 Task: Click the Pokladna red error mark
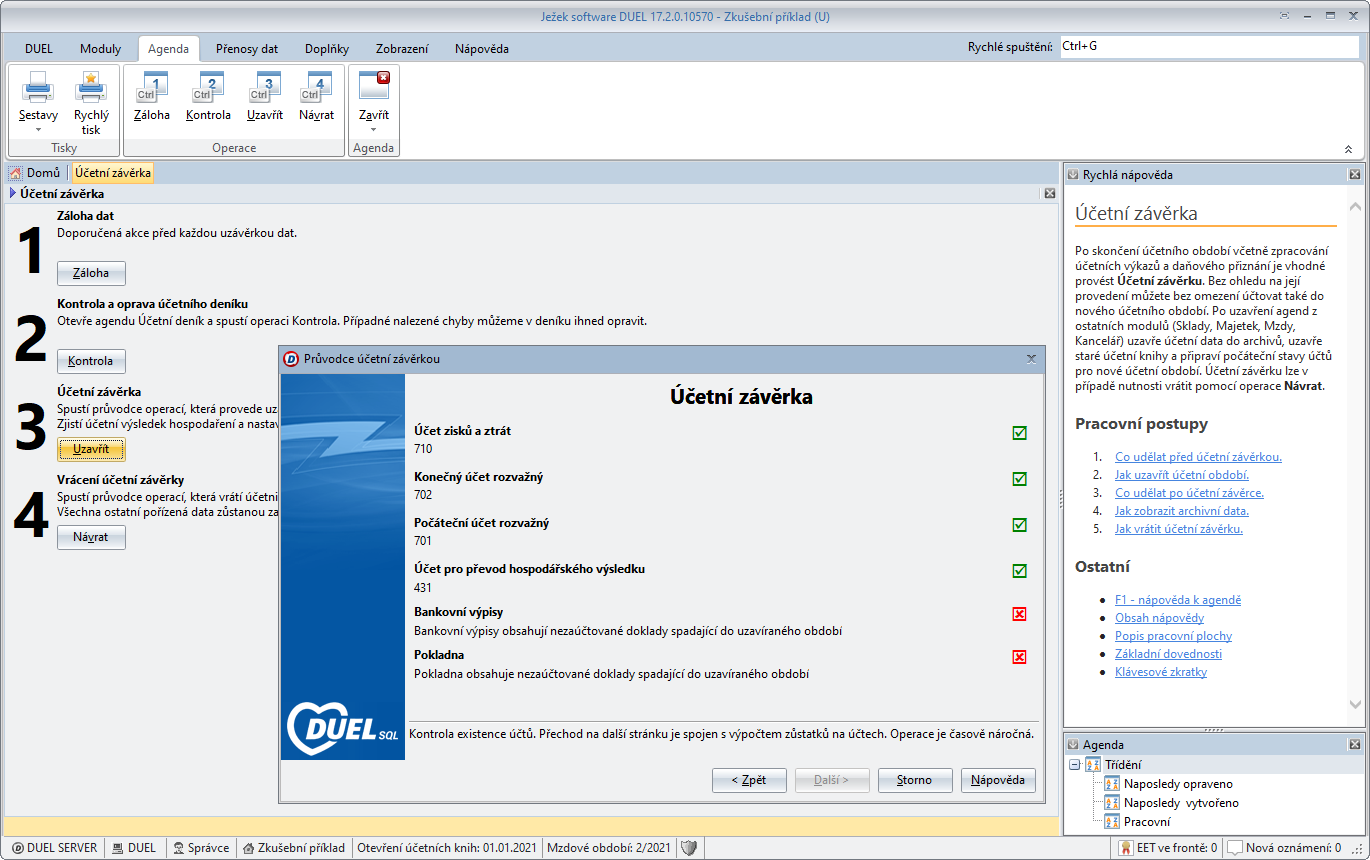coord(1019,657)
